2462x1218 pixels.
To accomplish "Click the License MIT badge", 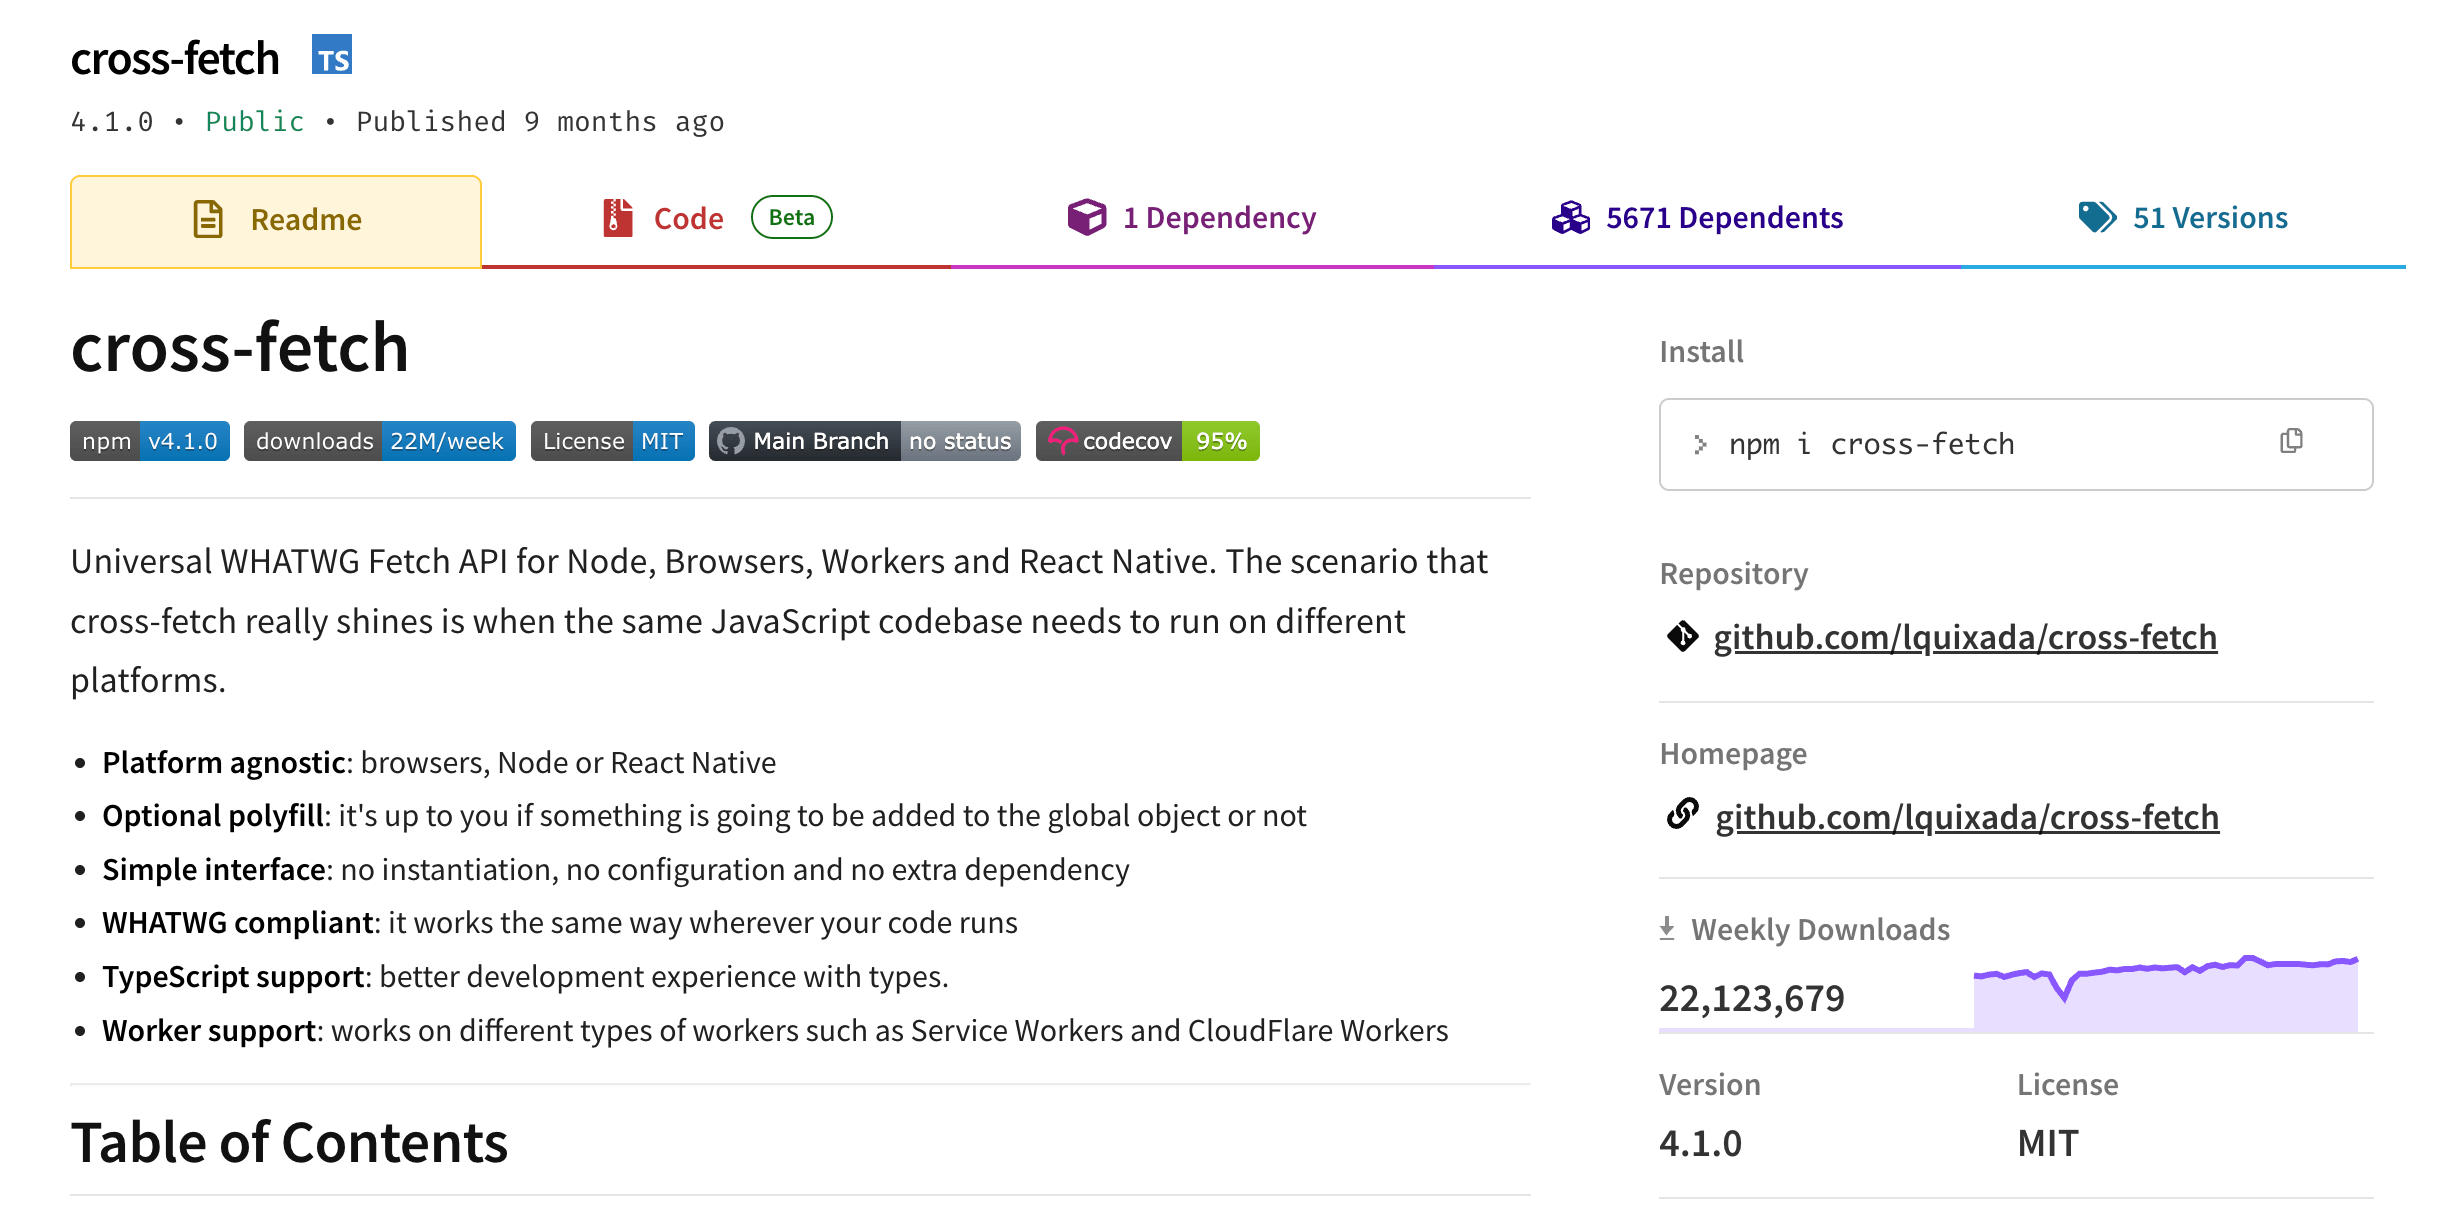I will coord(612,441).
